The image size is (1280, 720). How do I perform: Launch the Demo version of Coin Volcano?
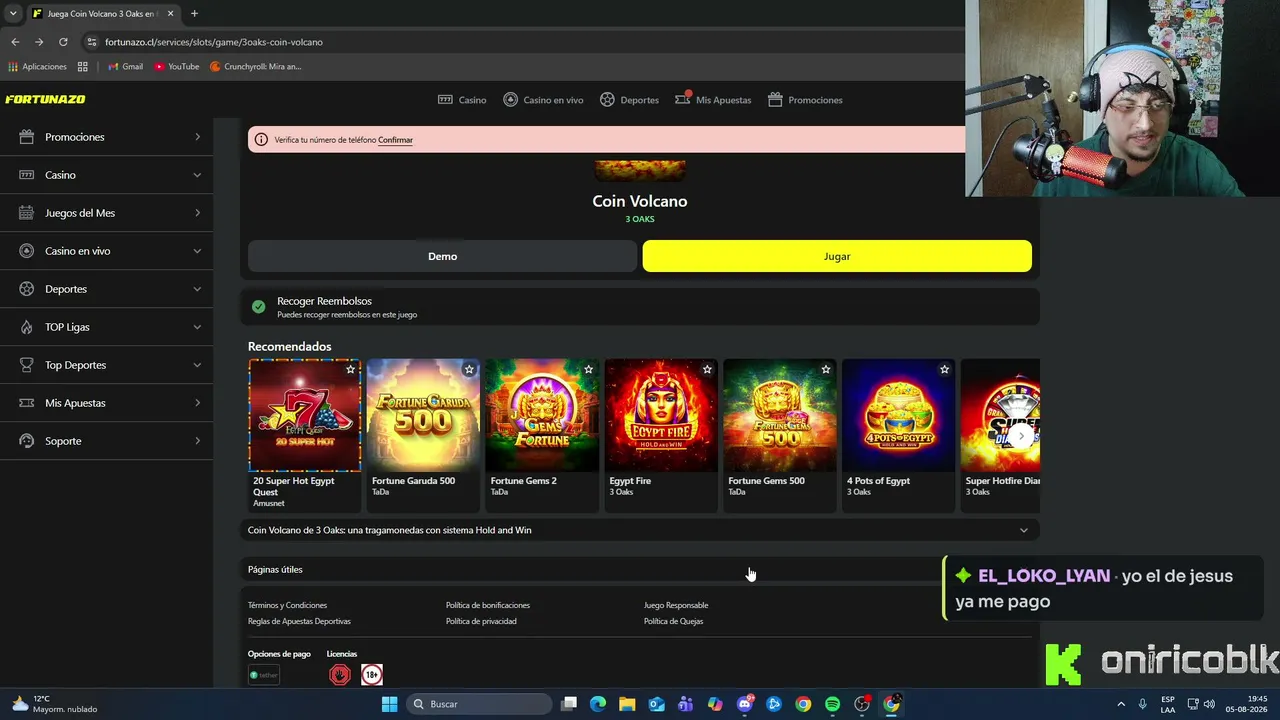pos(442,256)
